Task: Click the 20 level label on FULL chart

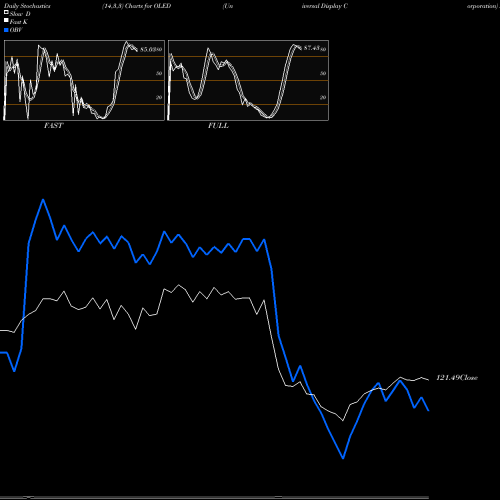Action: click(x=323, y=97)
